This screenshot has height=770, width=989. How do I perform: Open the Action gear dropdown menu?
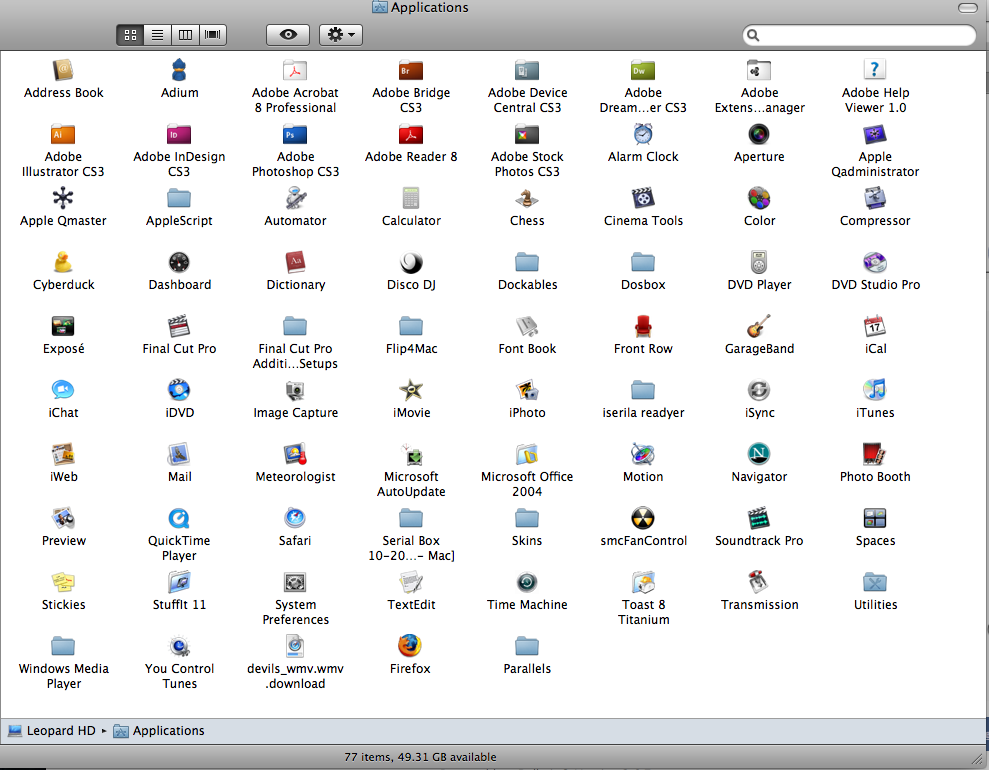[x=341, y=35]
